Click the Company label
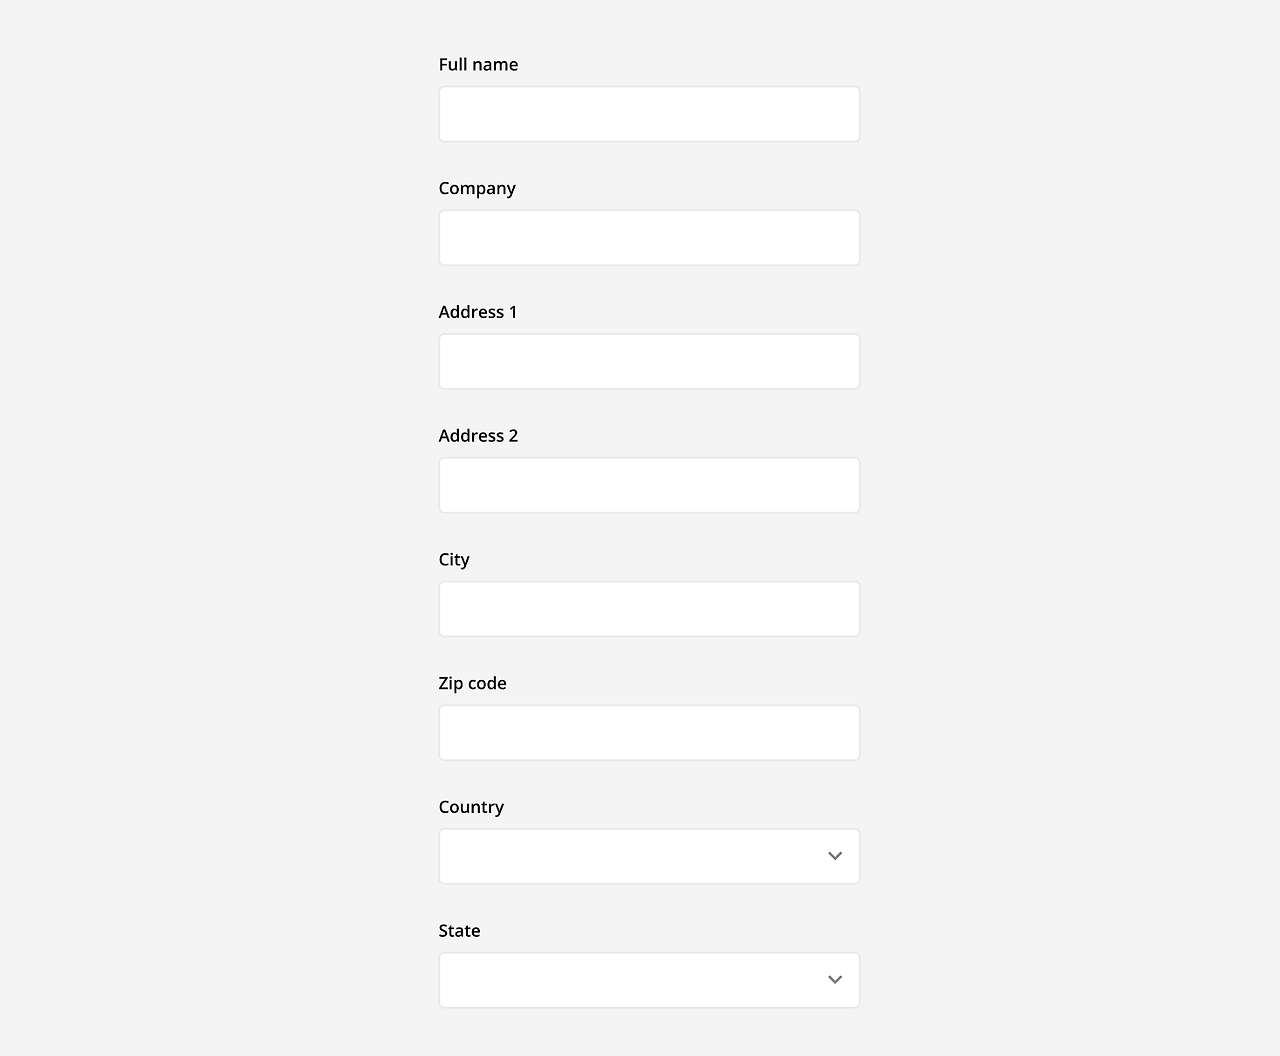 (x=477, y=186)
